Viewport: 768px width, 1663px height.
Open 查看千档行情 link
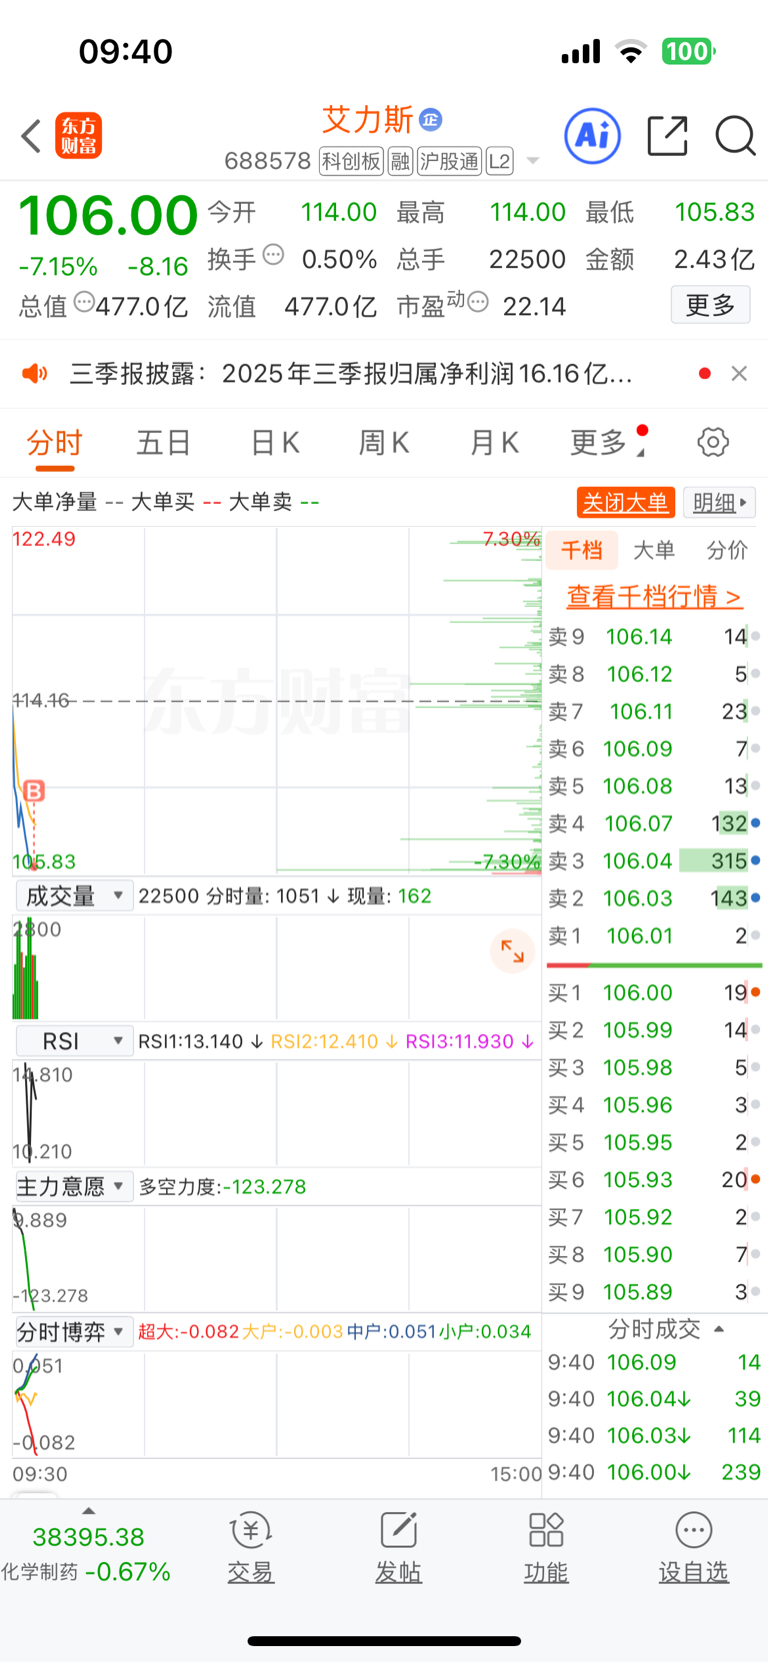[654, 596]
